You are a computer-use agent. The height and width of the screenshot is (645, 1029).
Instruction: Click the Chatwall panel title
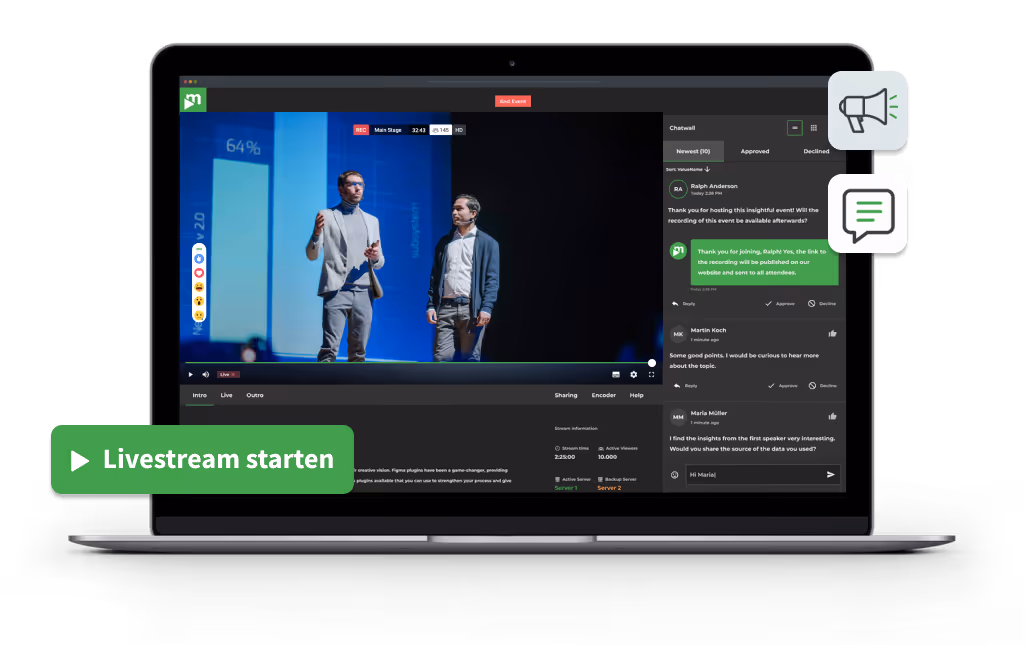pos(682,128)
